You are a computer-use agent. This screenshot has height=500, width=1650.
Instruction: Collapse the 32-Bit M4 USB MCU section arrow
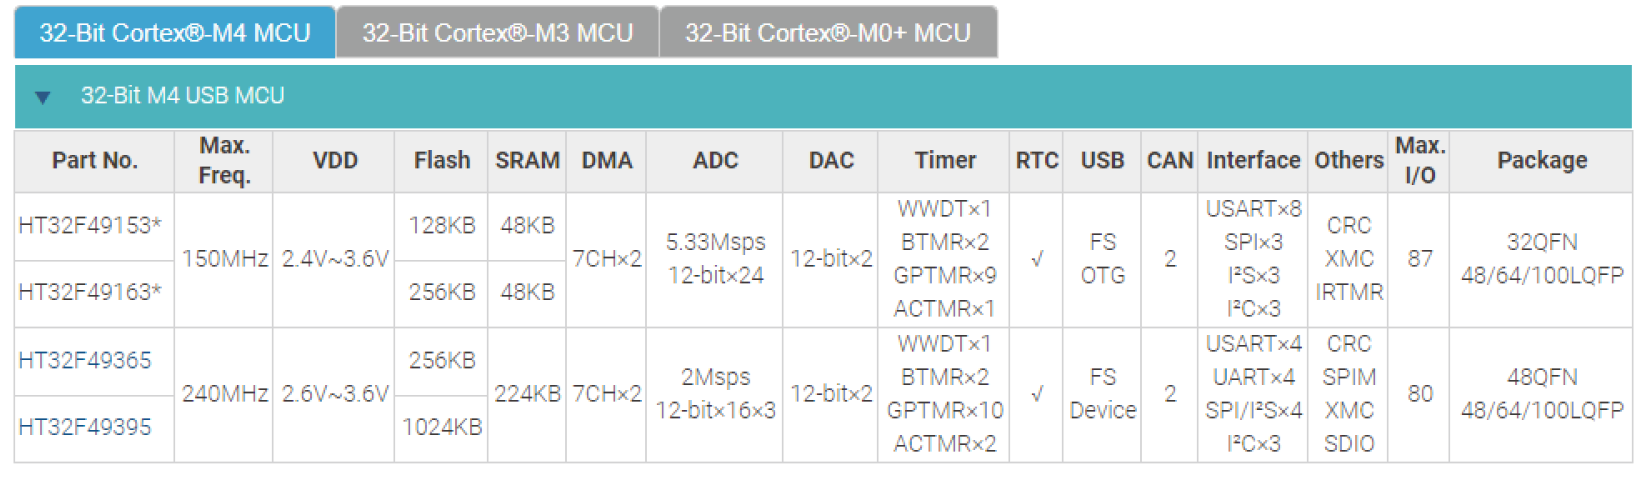click(x=42, y=97)
